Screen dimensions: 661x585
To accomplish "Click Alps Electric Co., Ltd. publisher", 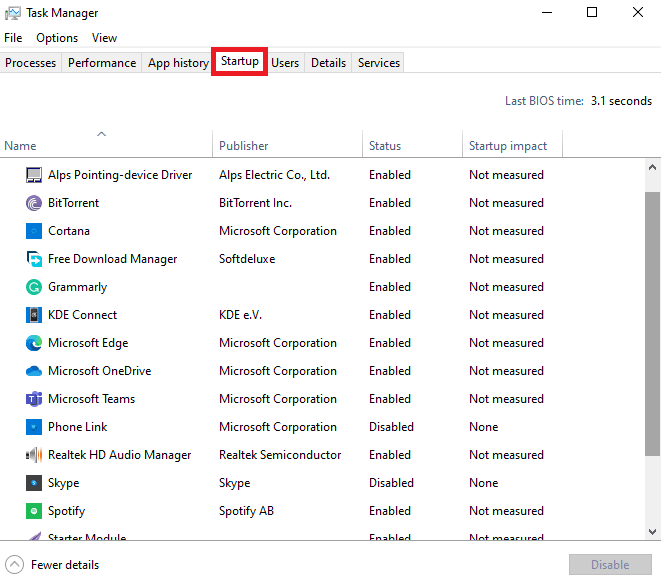I will (274, 175).
